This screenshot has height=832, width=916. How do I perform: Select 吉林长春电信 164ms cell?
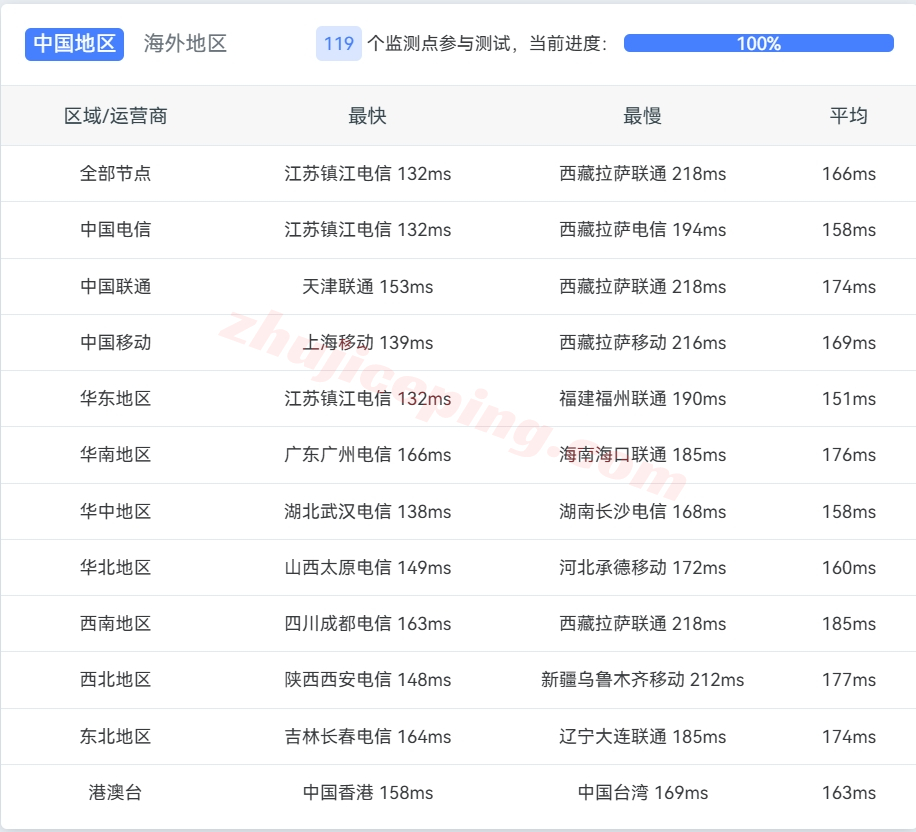367,736
